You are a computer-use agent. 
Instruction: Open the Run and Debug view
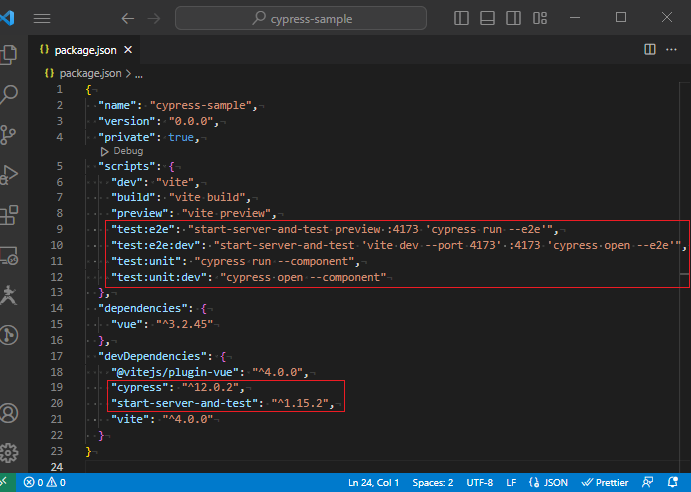(9, 175)
